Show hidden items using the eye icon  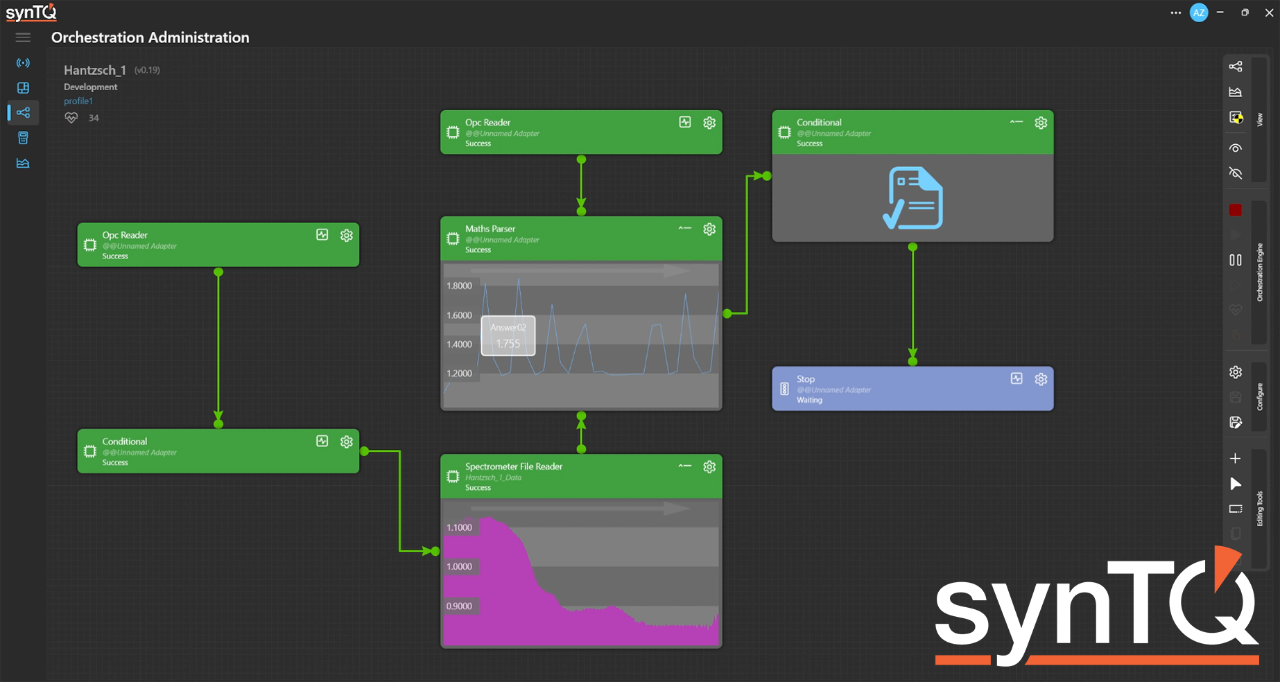click(1235, 148)
